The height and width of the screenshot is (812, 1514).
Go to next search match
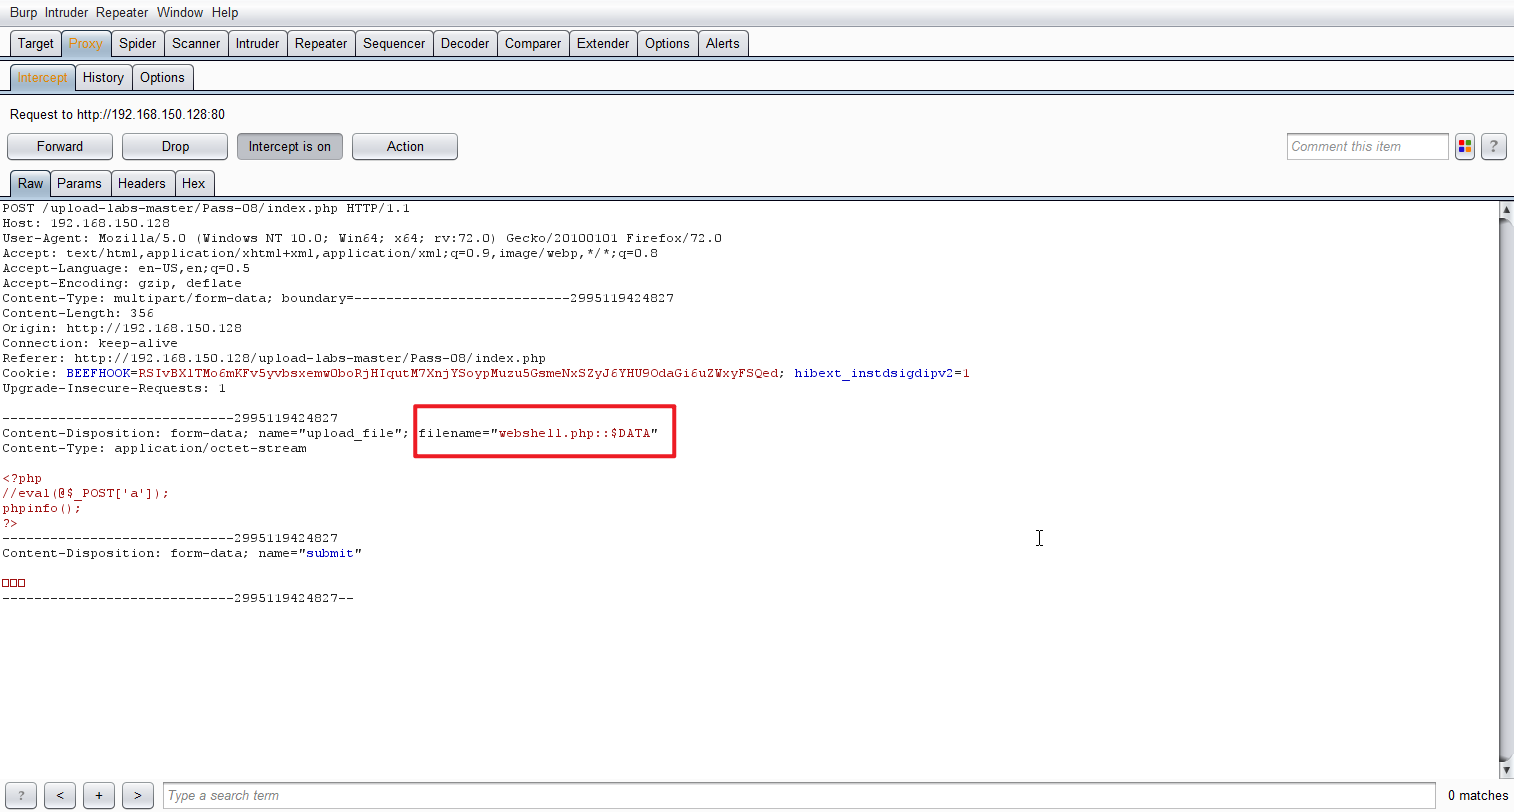click(138, 795)
